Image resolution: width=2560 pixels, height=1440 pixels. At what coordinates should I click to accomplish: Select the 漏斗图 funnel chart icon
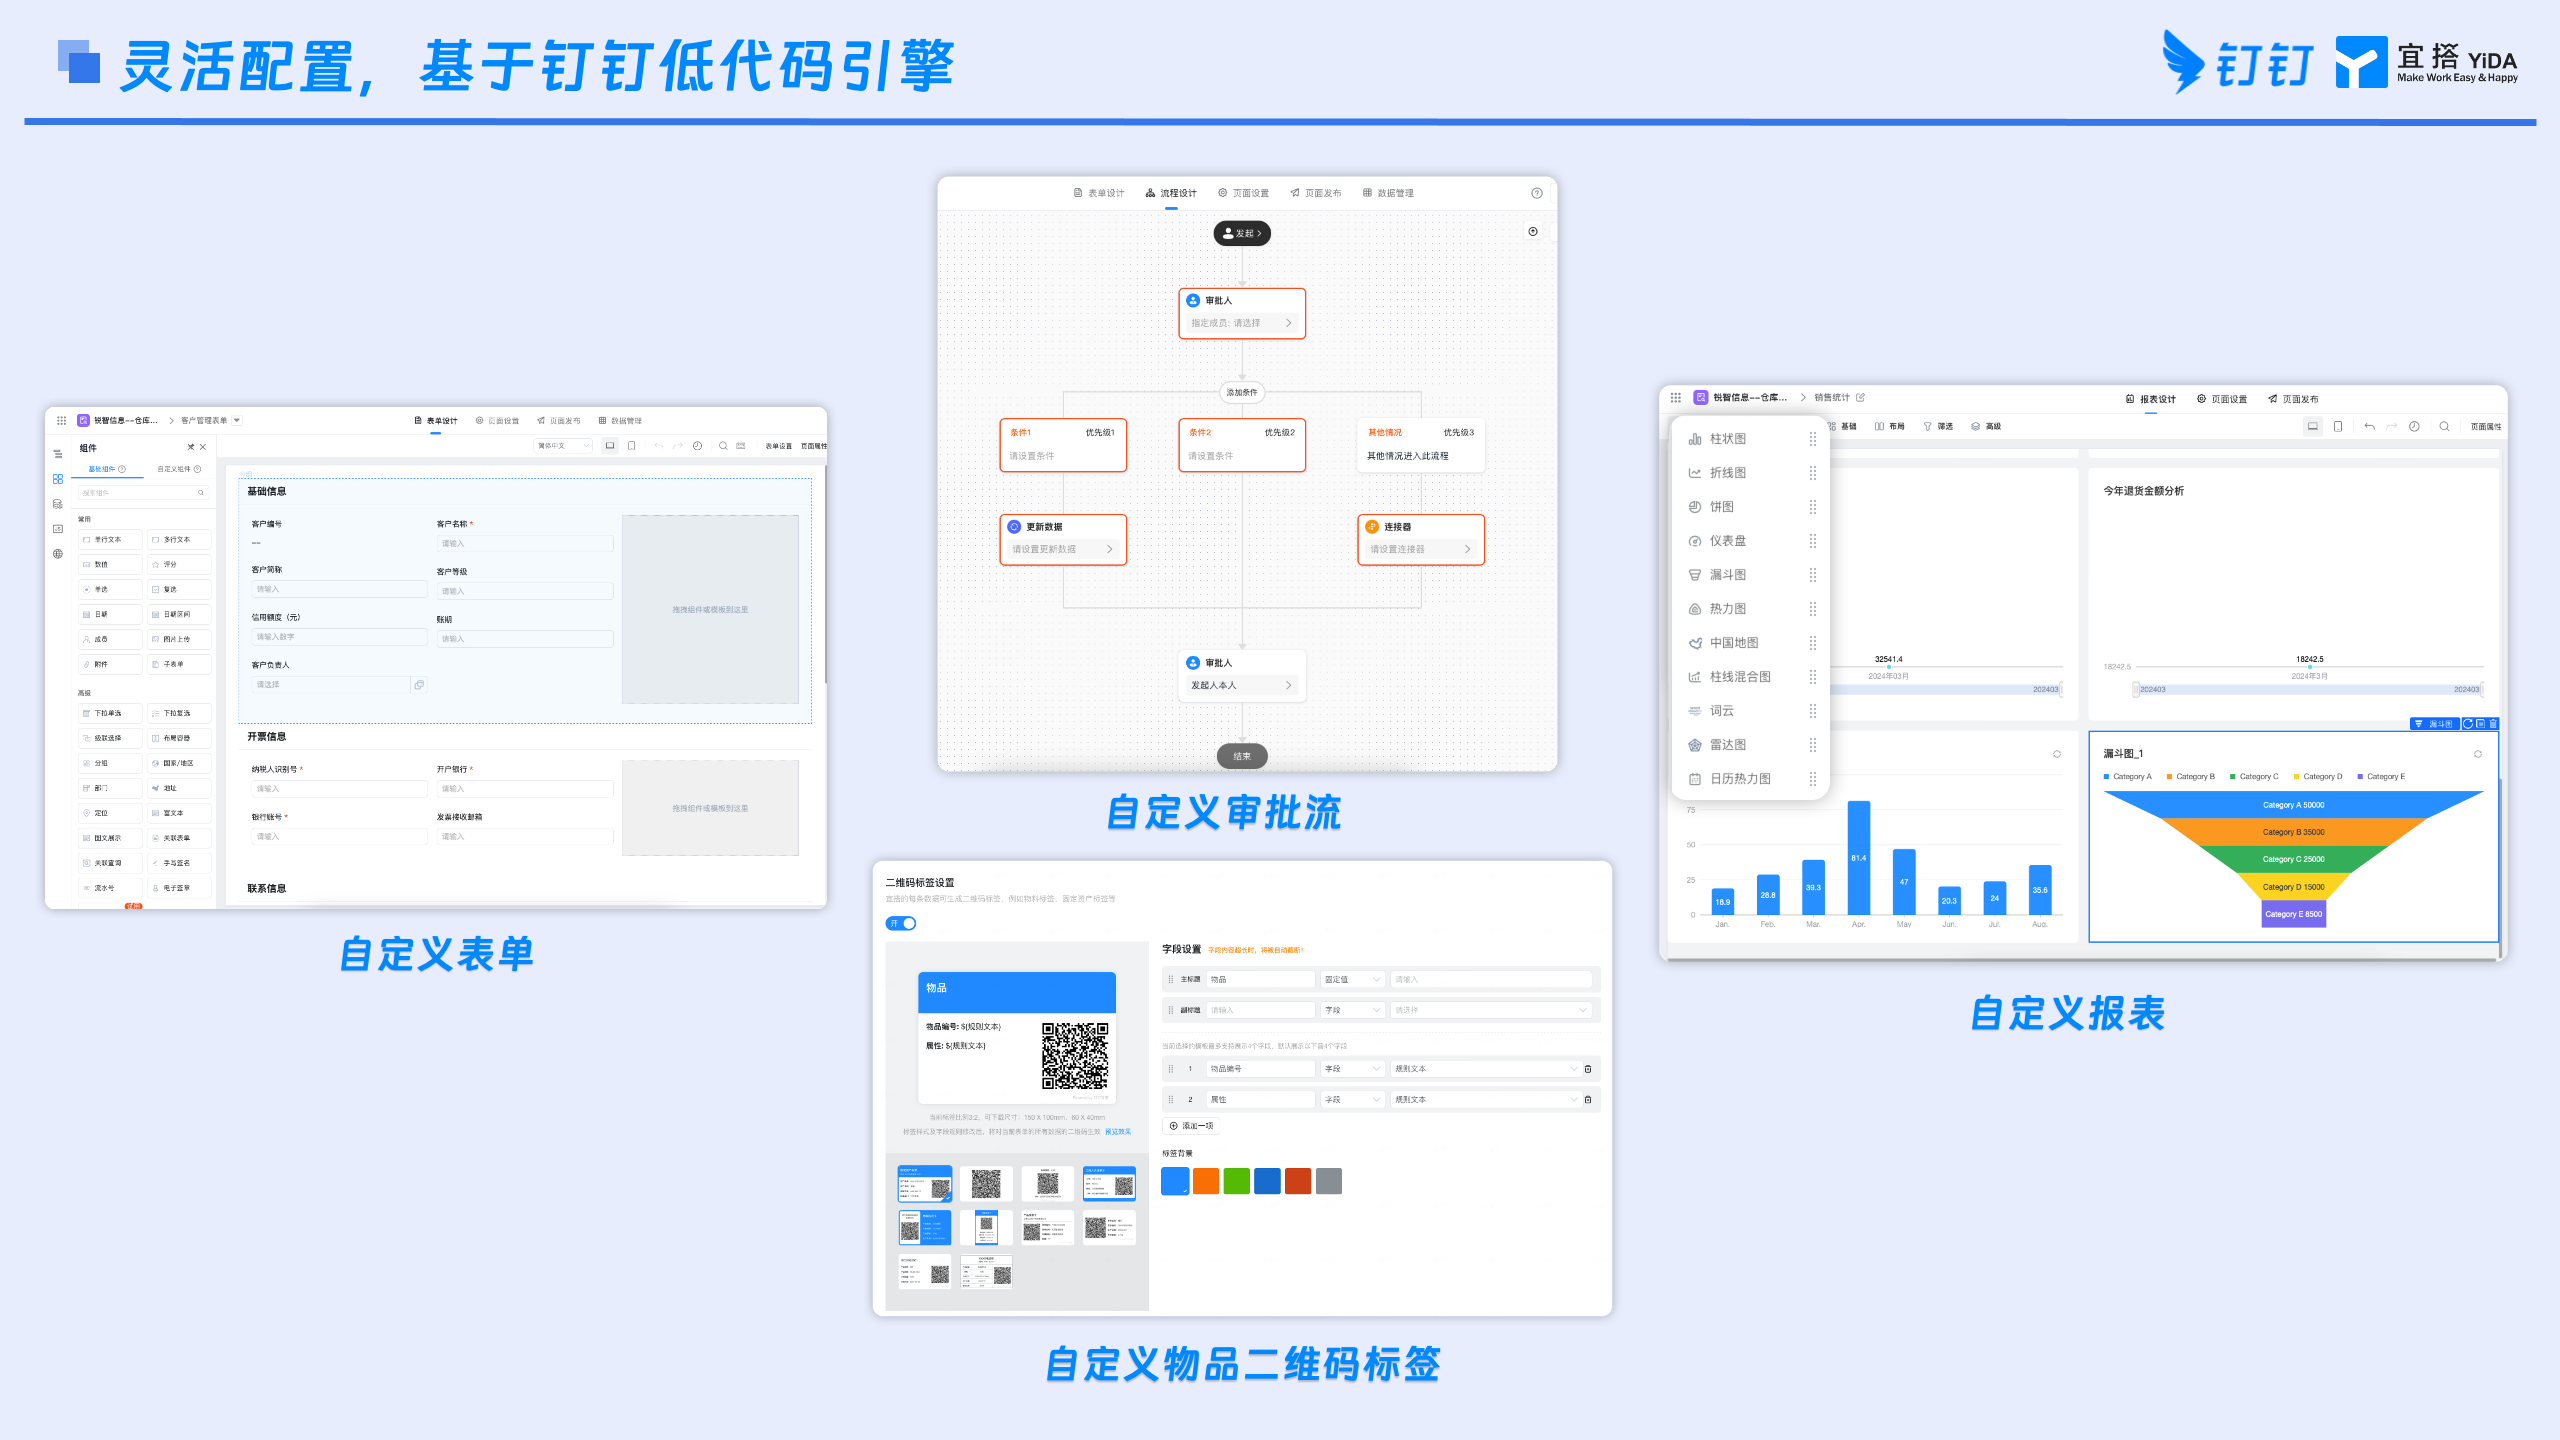1694,575
